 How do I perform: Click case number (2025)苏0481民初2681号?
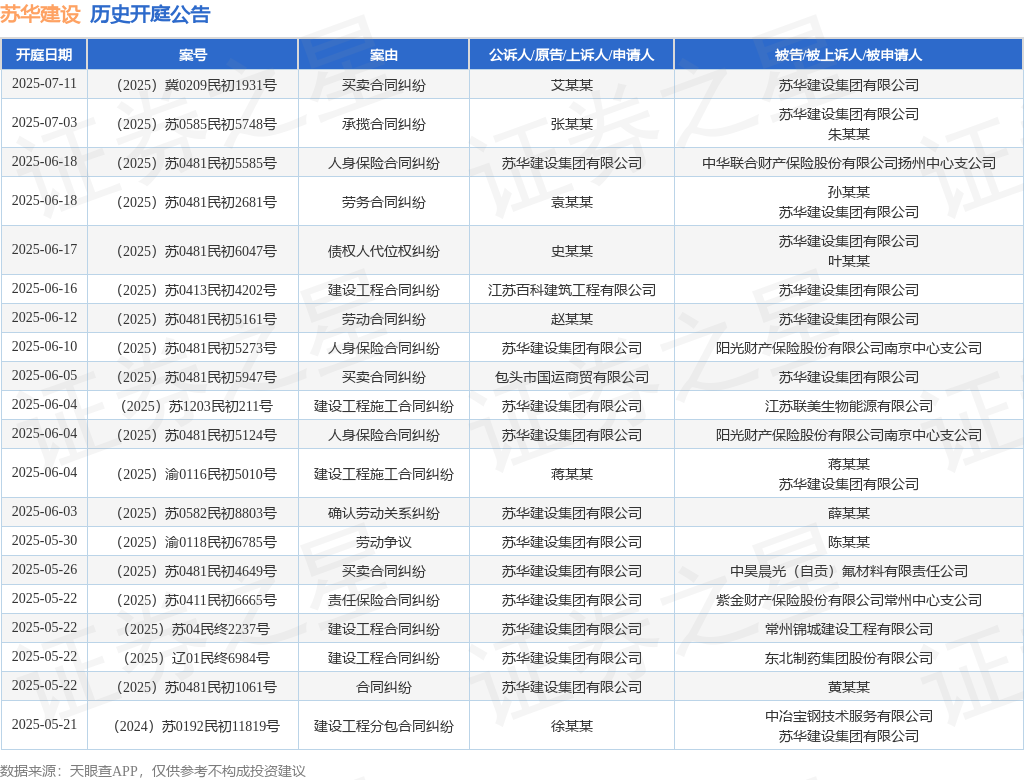pos(196,203)
